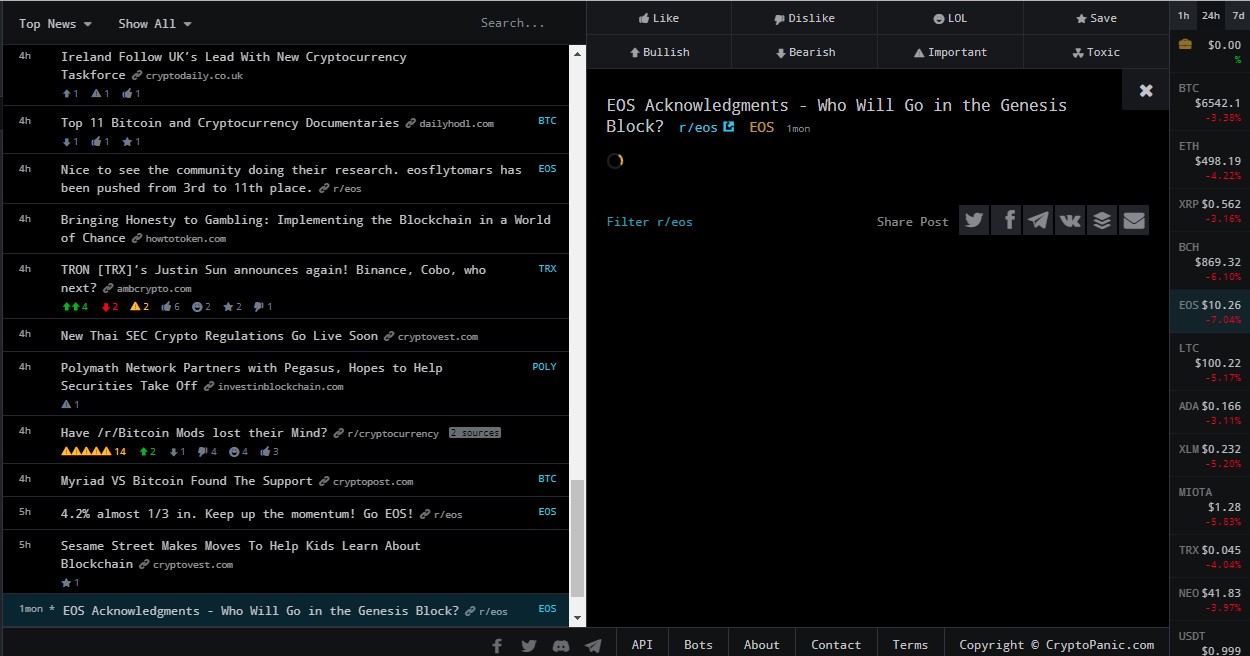Share post via Buffer stack icon
This screenshot has height=656, width=1250.
click(1102, 220)
